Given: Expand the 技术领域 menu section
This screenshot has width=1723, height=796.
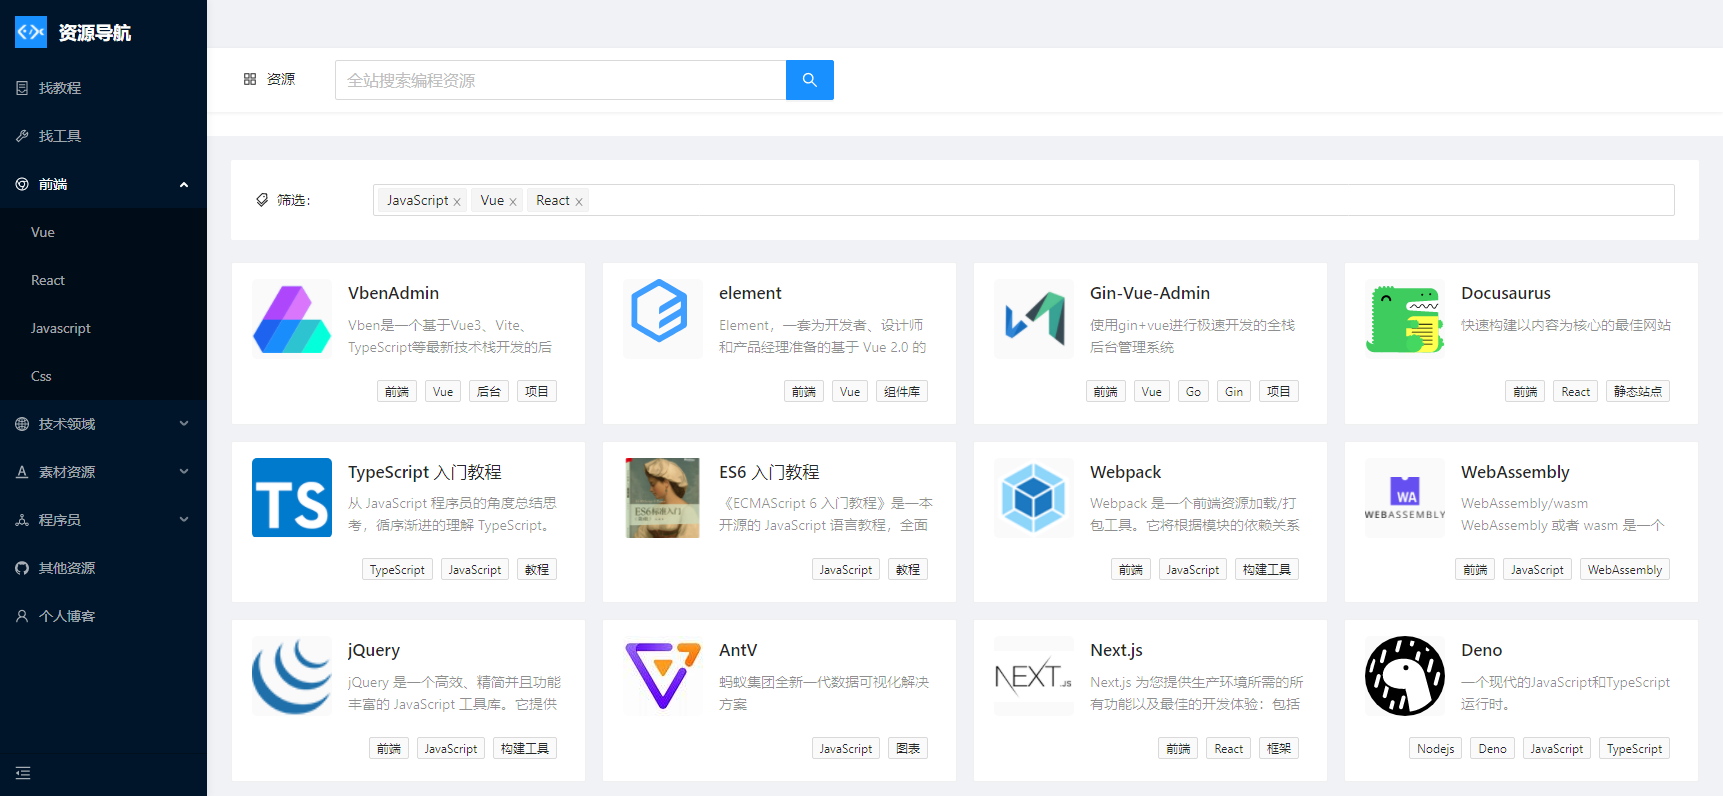Looking at the screenshot, I should pos(184,424).
